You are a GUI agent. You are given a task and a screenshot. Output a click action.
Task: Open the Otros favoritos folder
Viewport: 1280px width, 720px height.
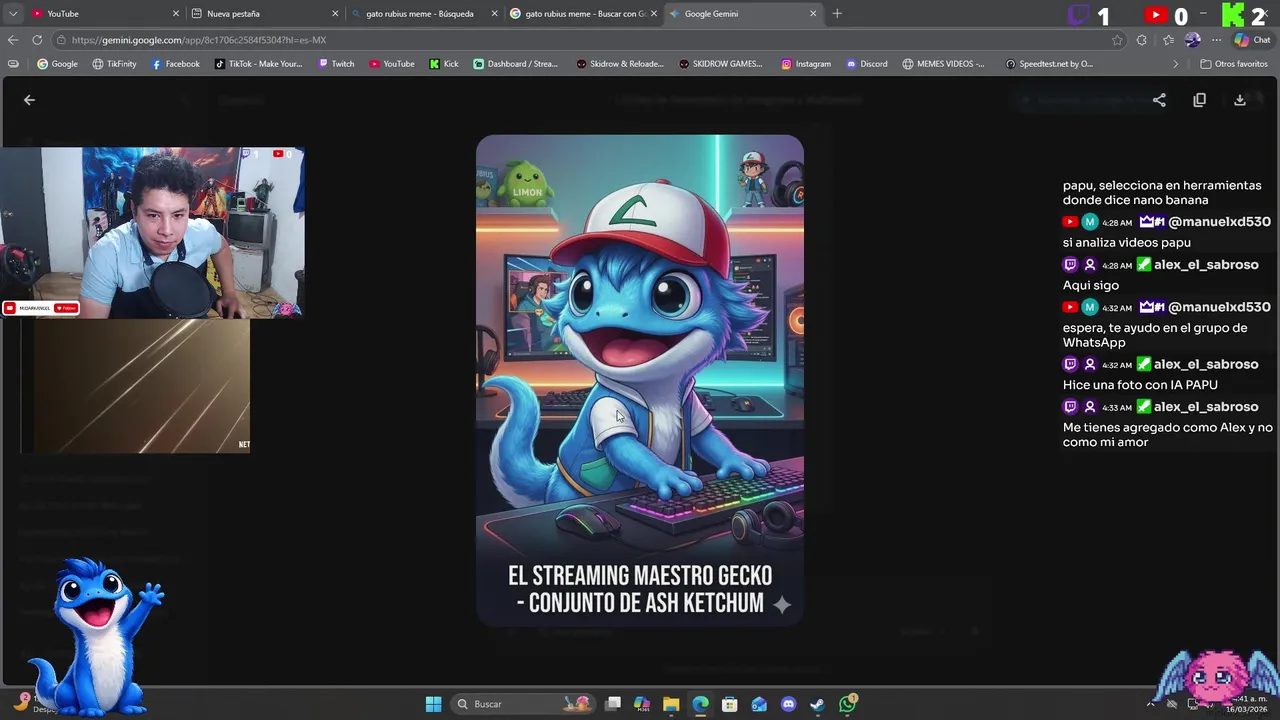click(x=1234, y=64)
